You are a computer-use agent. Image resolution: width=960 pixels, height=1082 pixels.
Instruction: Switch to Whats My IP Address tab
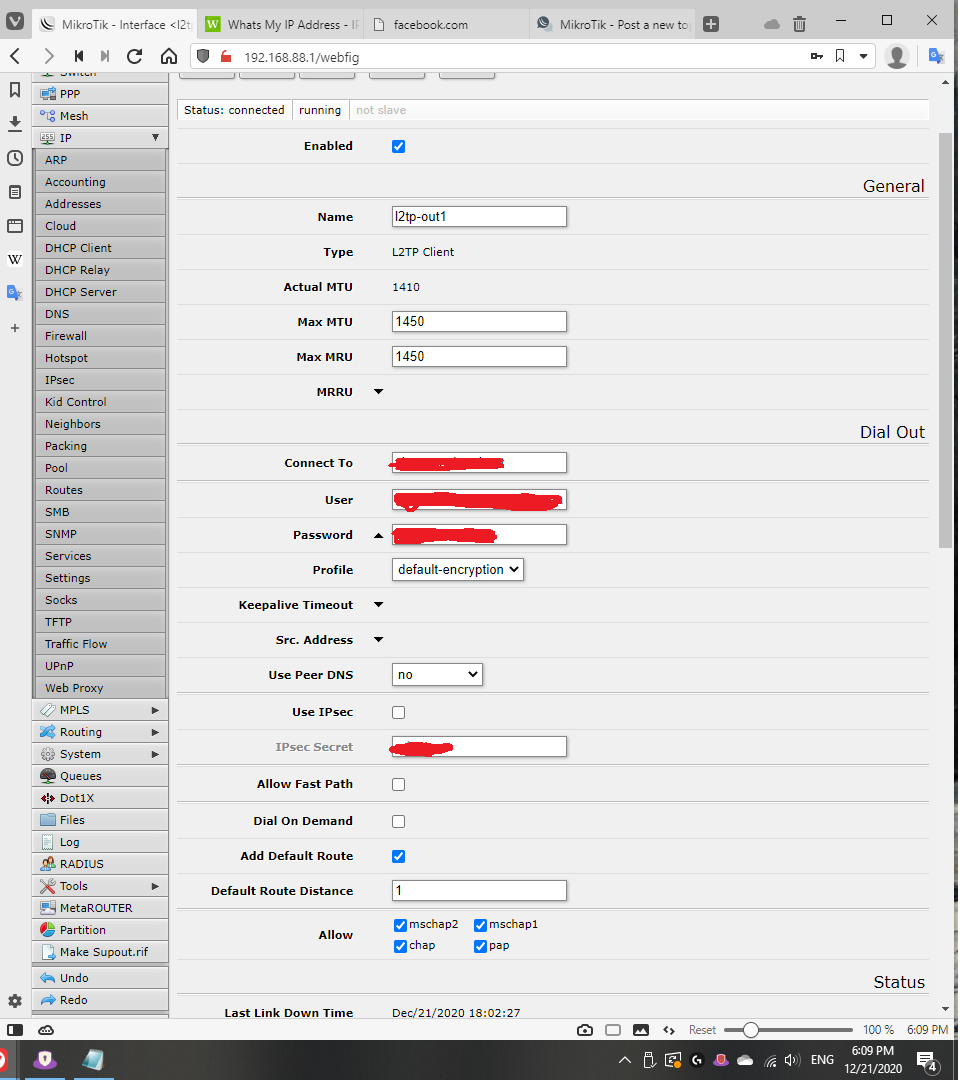(x=283, y=24)
